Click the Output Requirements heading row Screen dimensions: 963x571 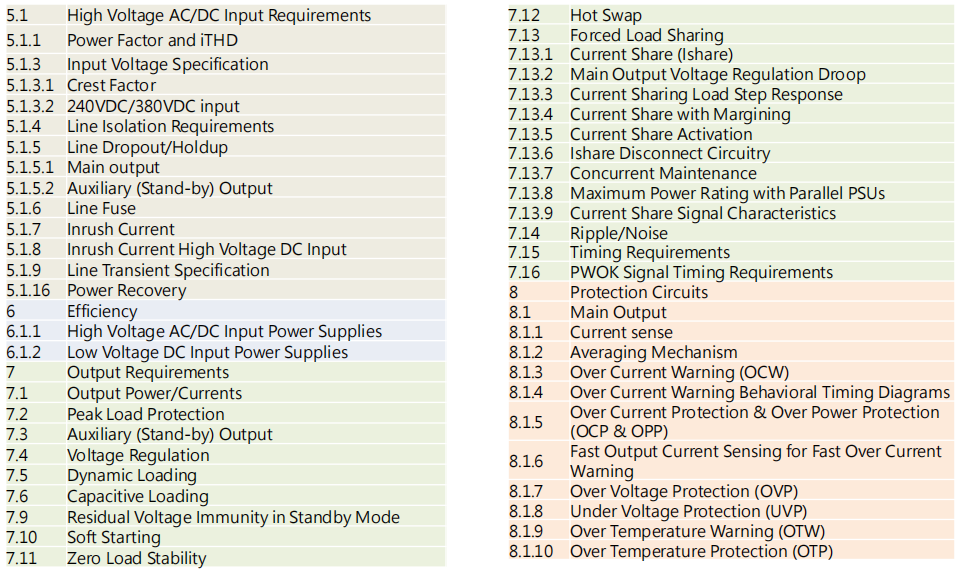(225, 372)
